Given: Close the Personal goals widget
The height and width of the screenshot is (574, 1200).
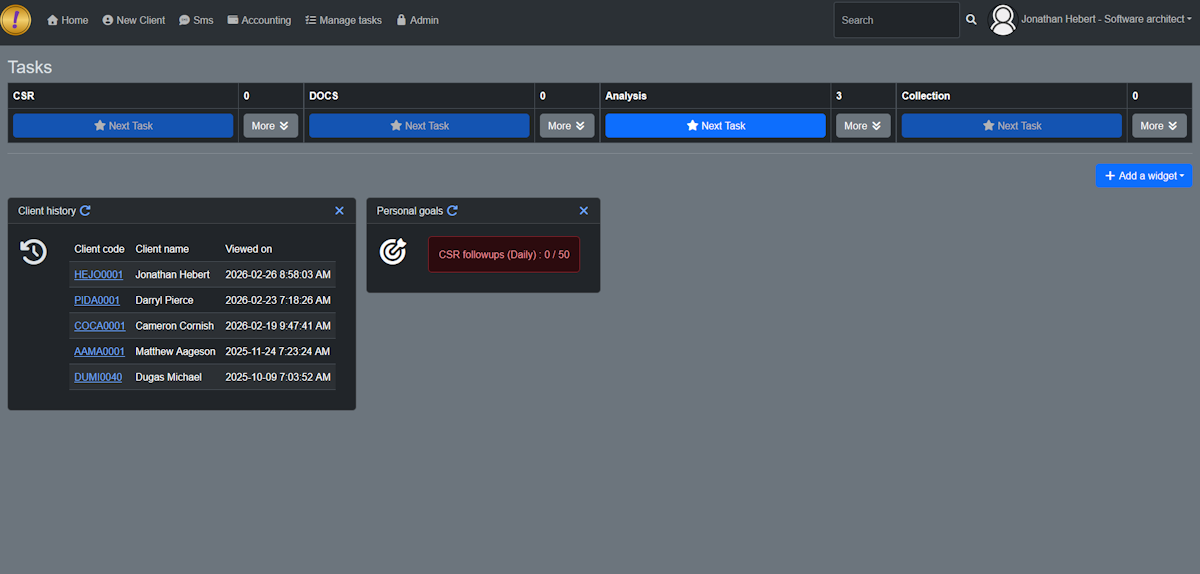Looking at the screenshot, I should click(x=584, y=211).
